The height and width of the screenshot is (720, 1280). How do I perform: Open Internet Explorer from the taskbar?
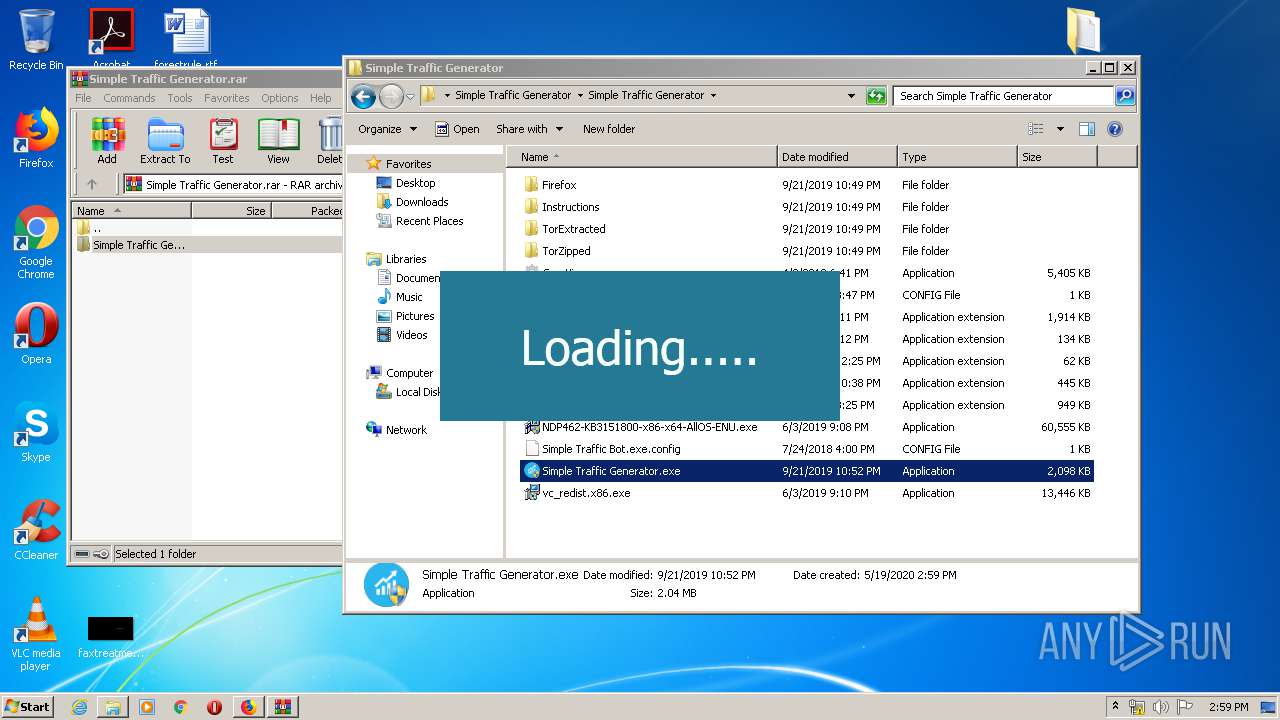click(79, 707)
